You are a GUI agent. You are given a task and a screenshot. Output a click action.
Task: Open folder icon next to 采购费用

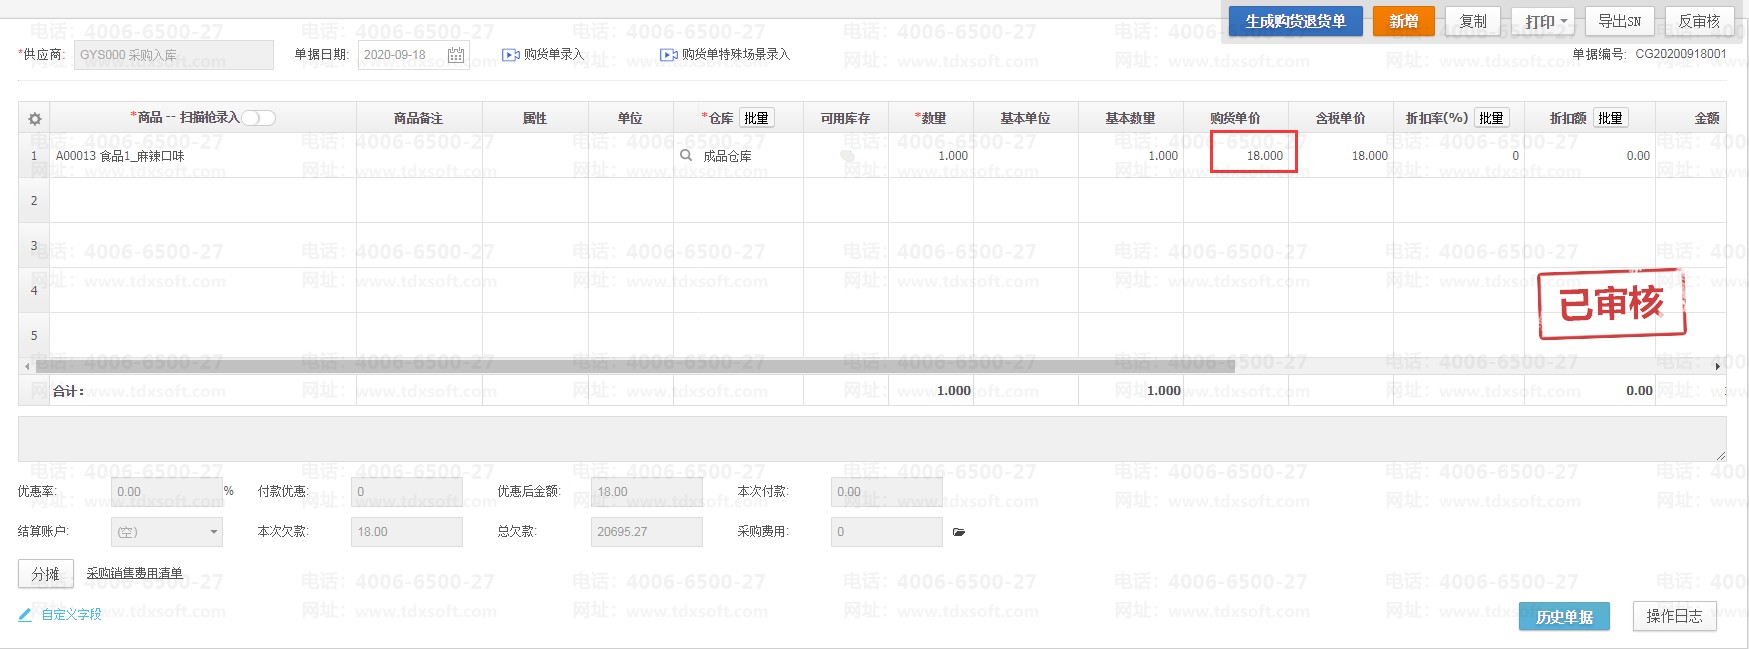(x=959, y=532)
